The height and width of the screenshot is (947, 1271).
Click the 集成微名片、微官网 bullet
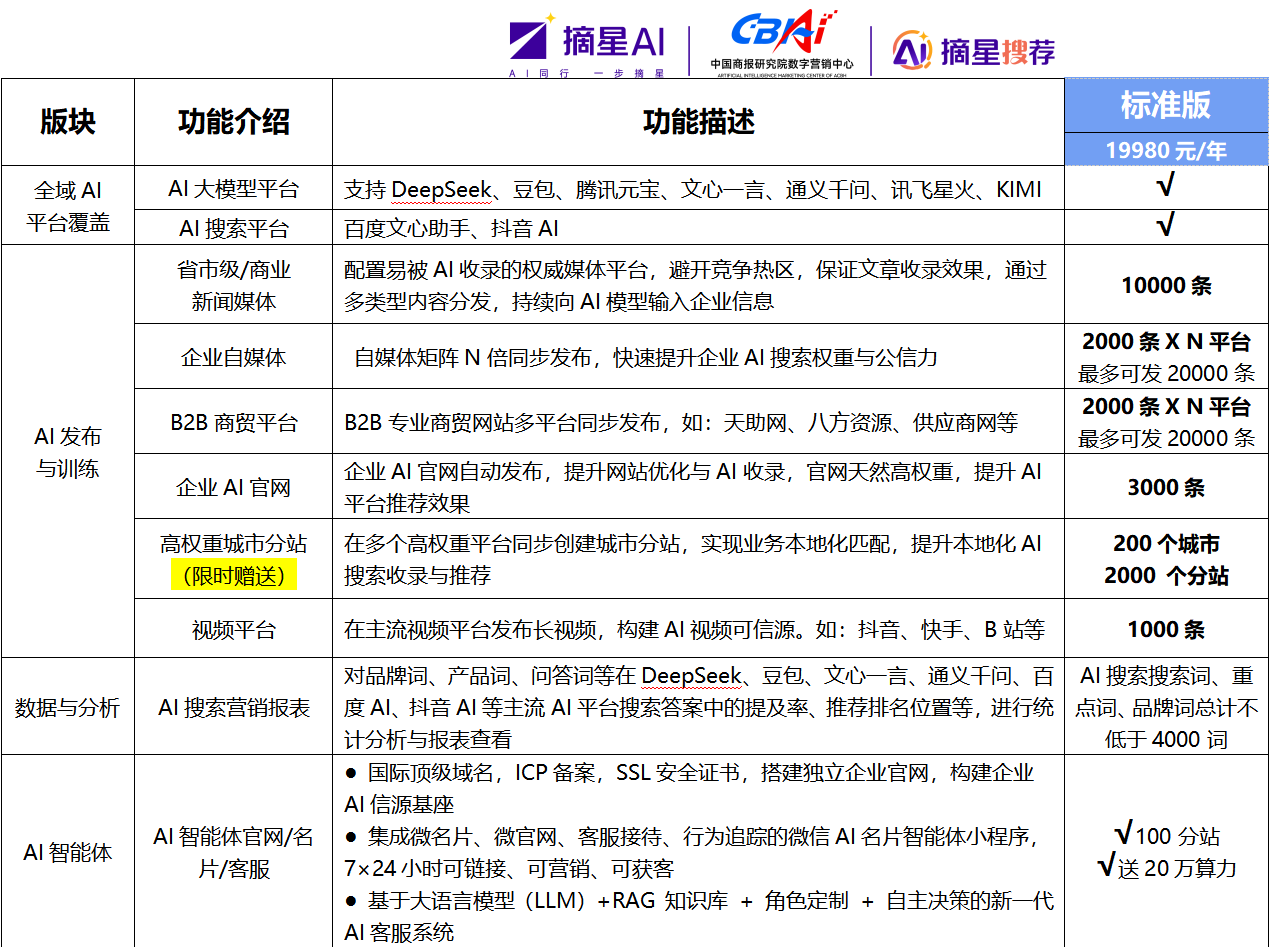(693, 852)
